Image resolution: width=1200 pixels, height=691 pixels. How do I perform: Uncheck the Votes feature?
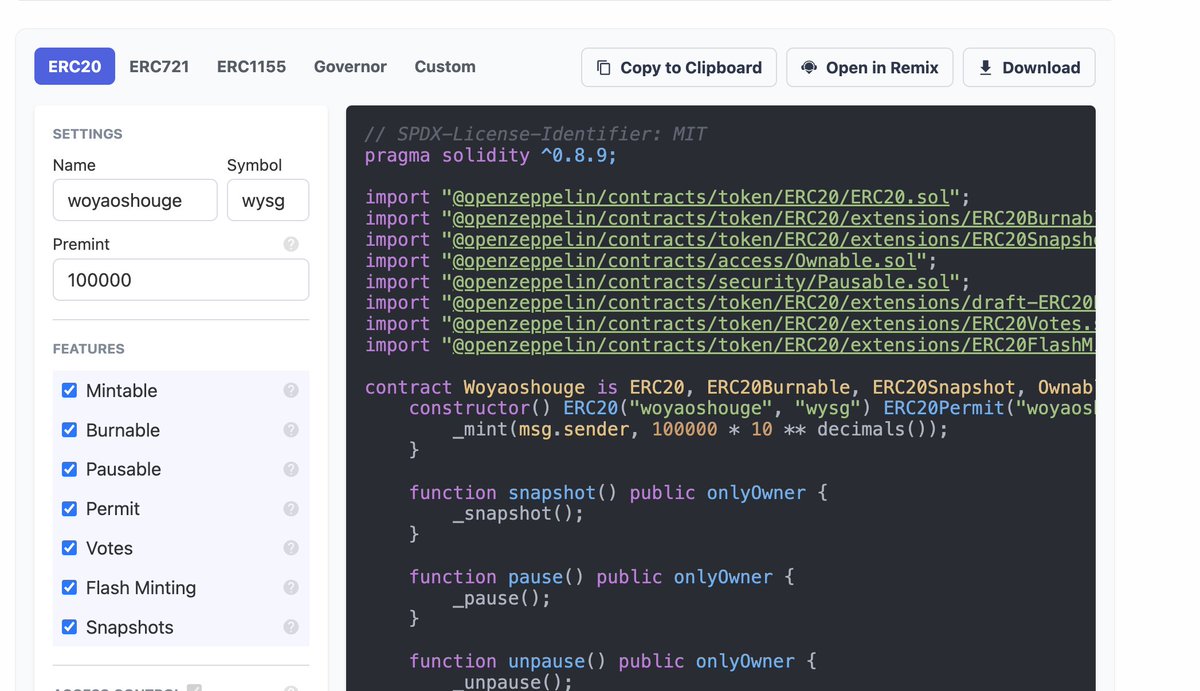point(69,548)
